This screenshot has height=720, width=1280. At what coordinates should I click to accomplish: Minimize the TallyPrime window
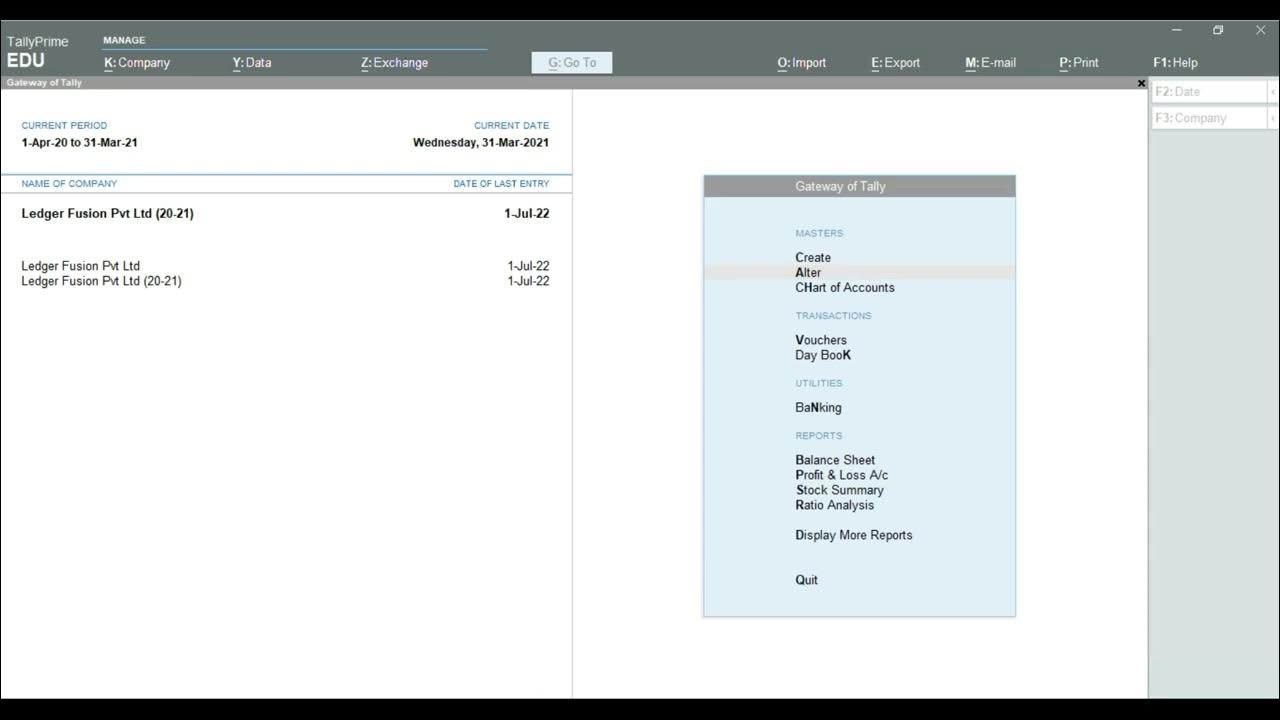pyautogui.click(x=1177, y=30)
